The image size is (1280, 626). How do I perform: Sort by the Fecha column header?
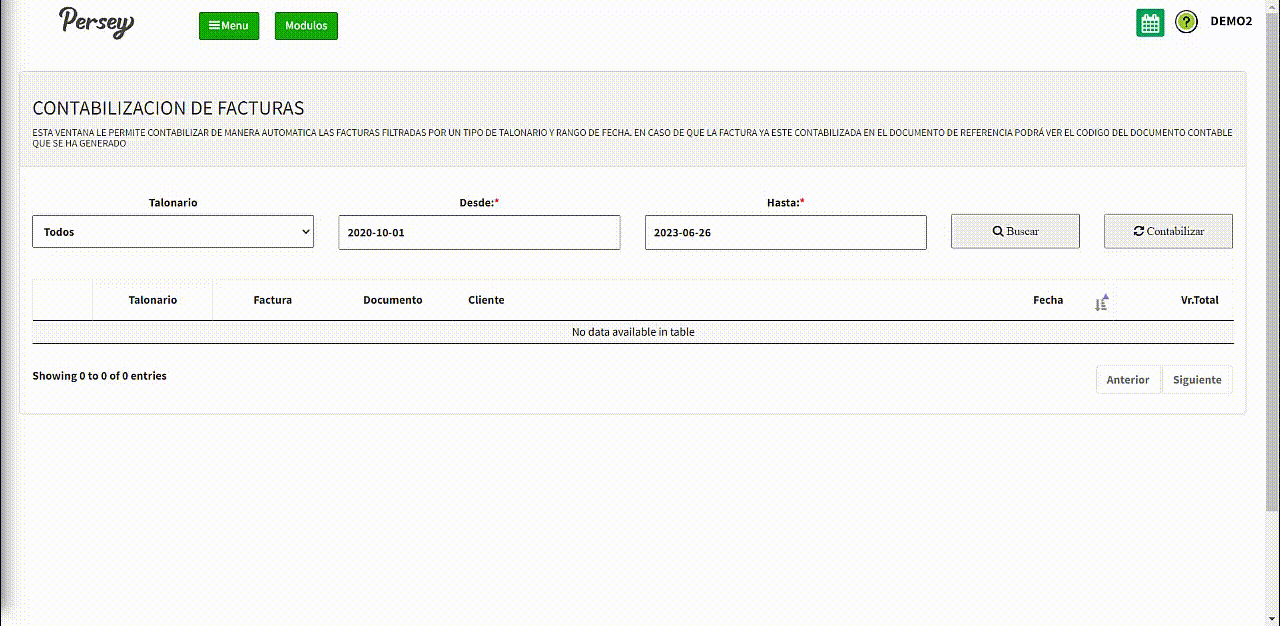point(1047,300)
